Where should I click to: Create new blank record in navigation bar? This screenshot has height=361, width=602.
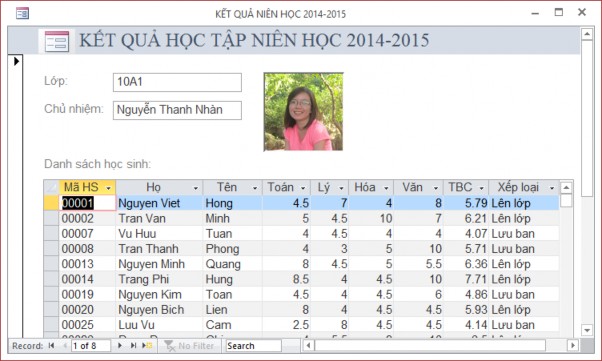click(x=147, y=346)
